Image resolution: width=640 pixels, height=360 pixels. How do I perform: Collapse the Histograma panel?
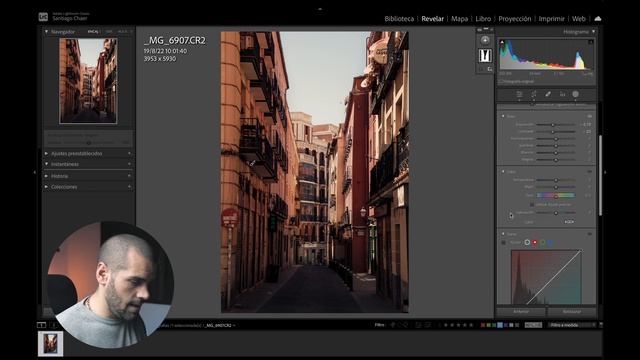point(593,31)
